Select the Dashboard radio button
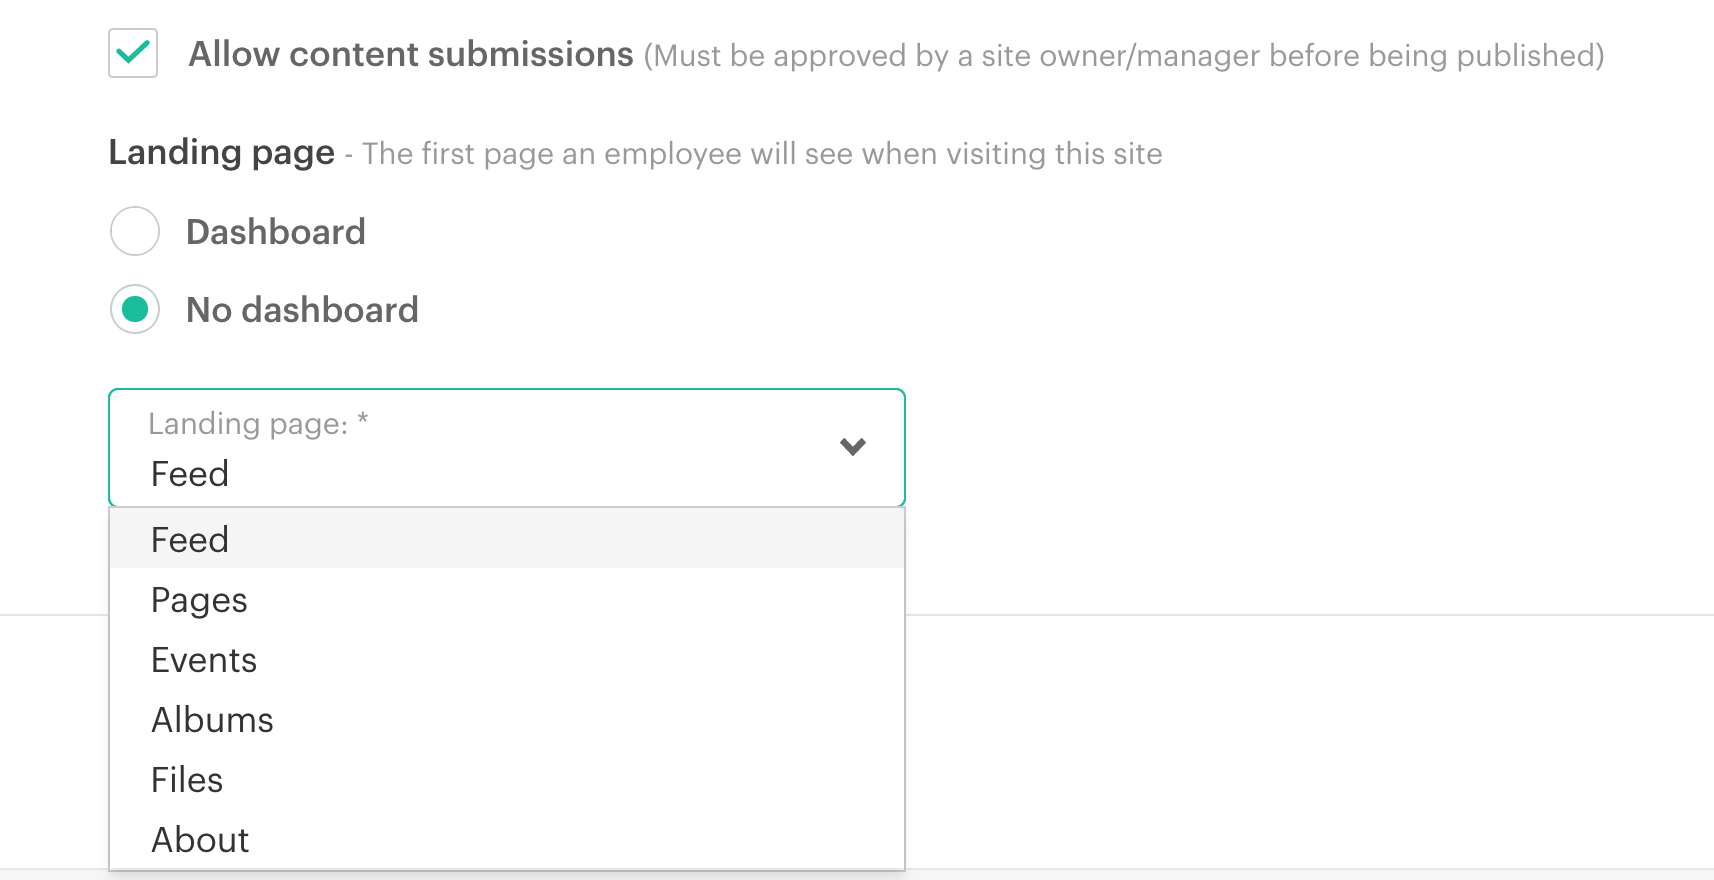Screen dimensions: 1714x880 (x=135, y=231)
